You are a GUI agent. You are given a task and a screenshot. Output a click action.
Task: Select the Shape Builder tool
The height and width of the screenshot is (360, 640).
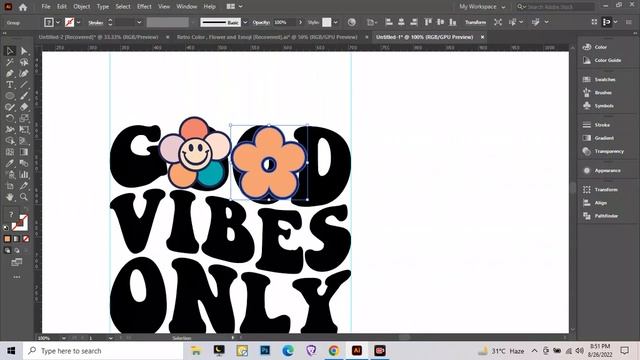(10, 141)
